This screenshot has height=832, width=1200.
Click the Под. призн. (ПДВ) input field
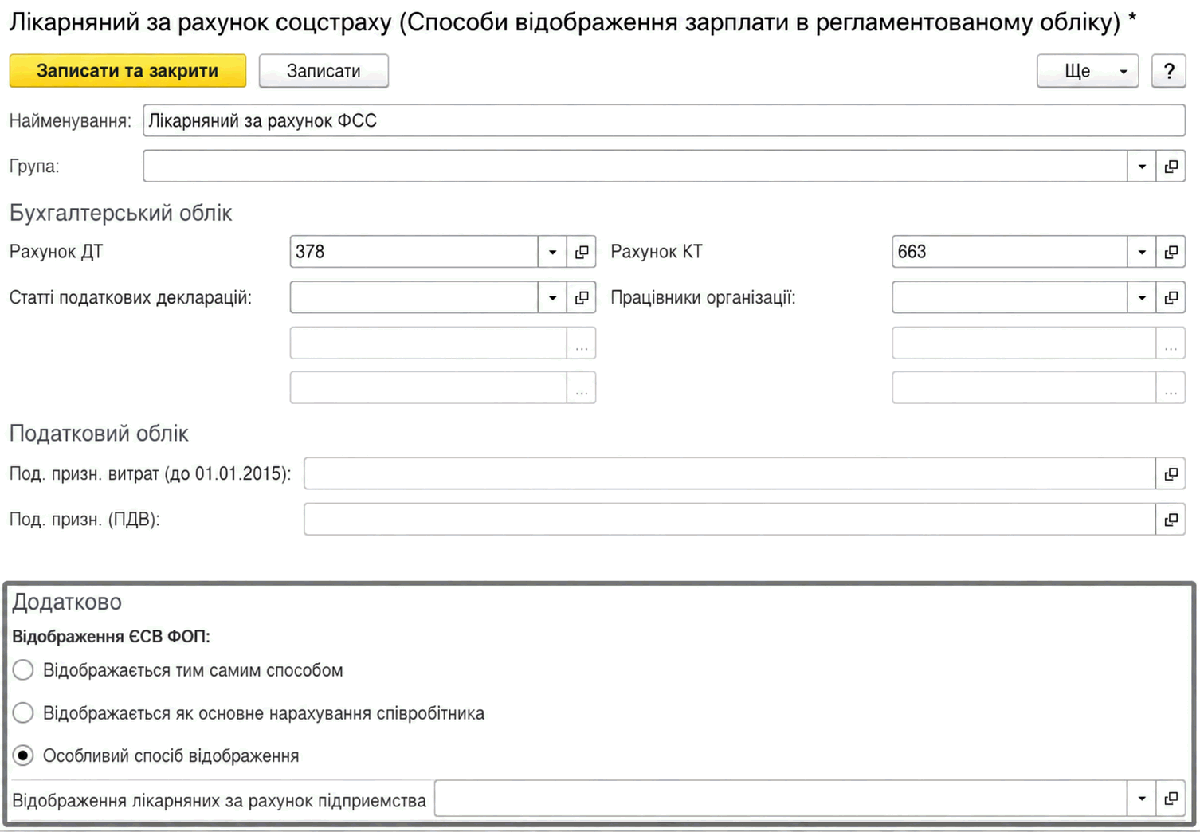pyautogui.click(x=730, y=519)
